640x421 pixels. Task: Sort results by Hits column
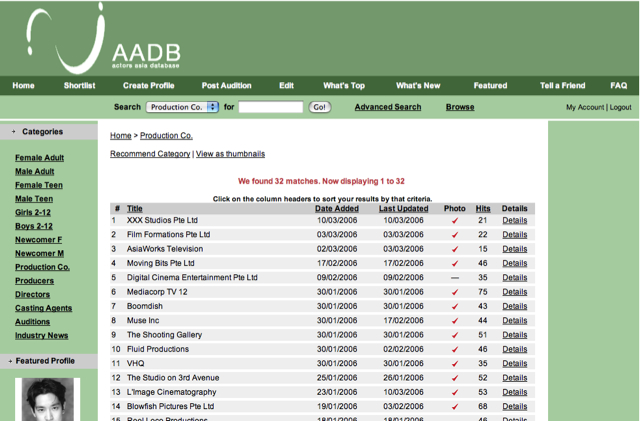click(x=483, y=209)
